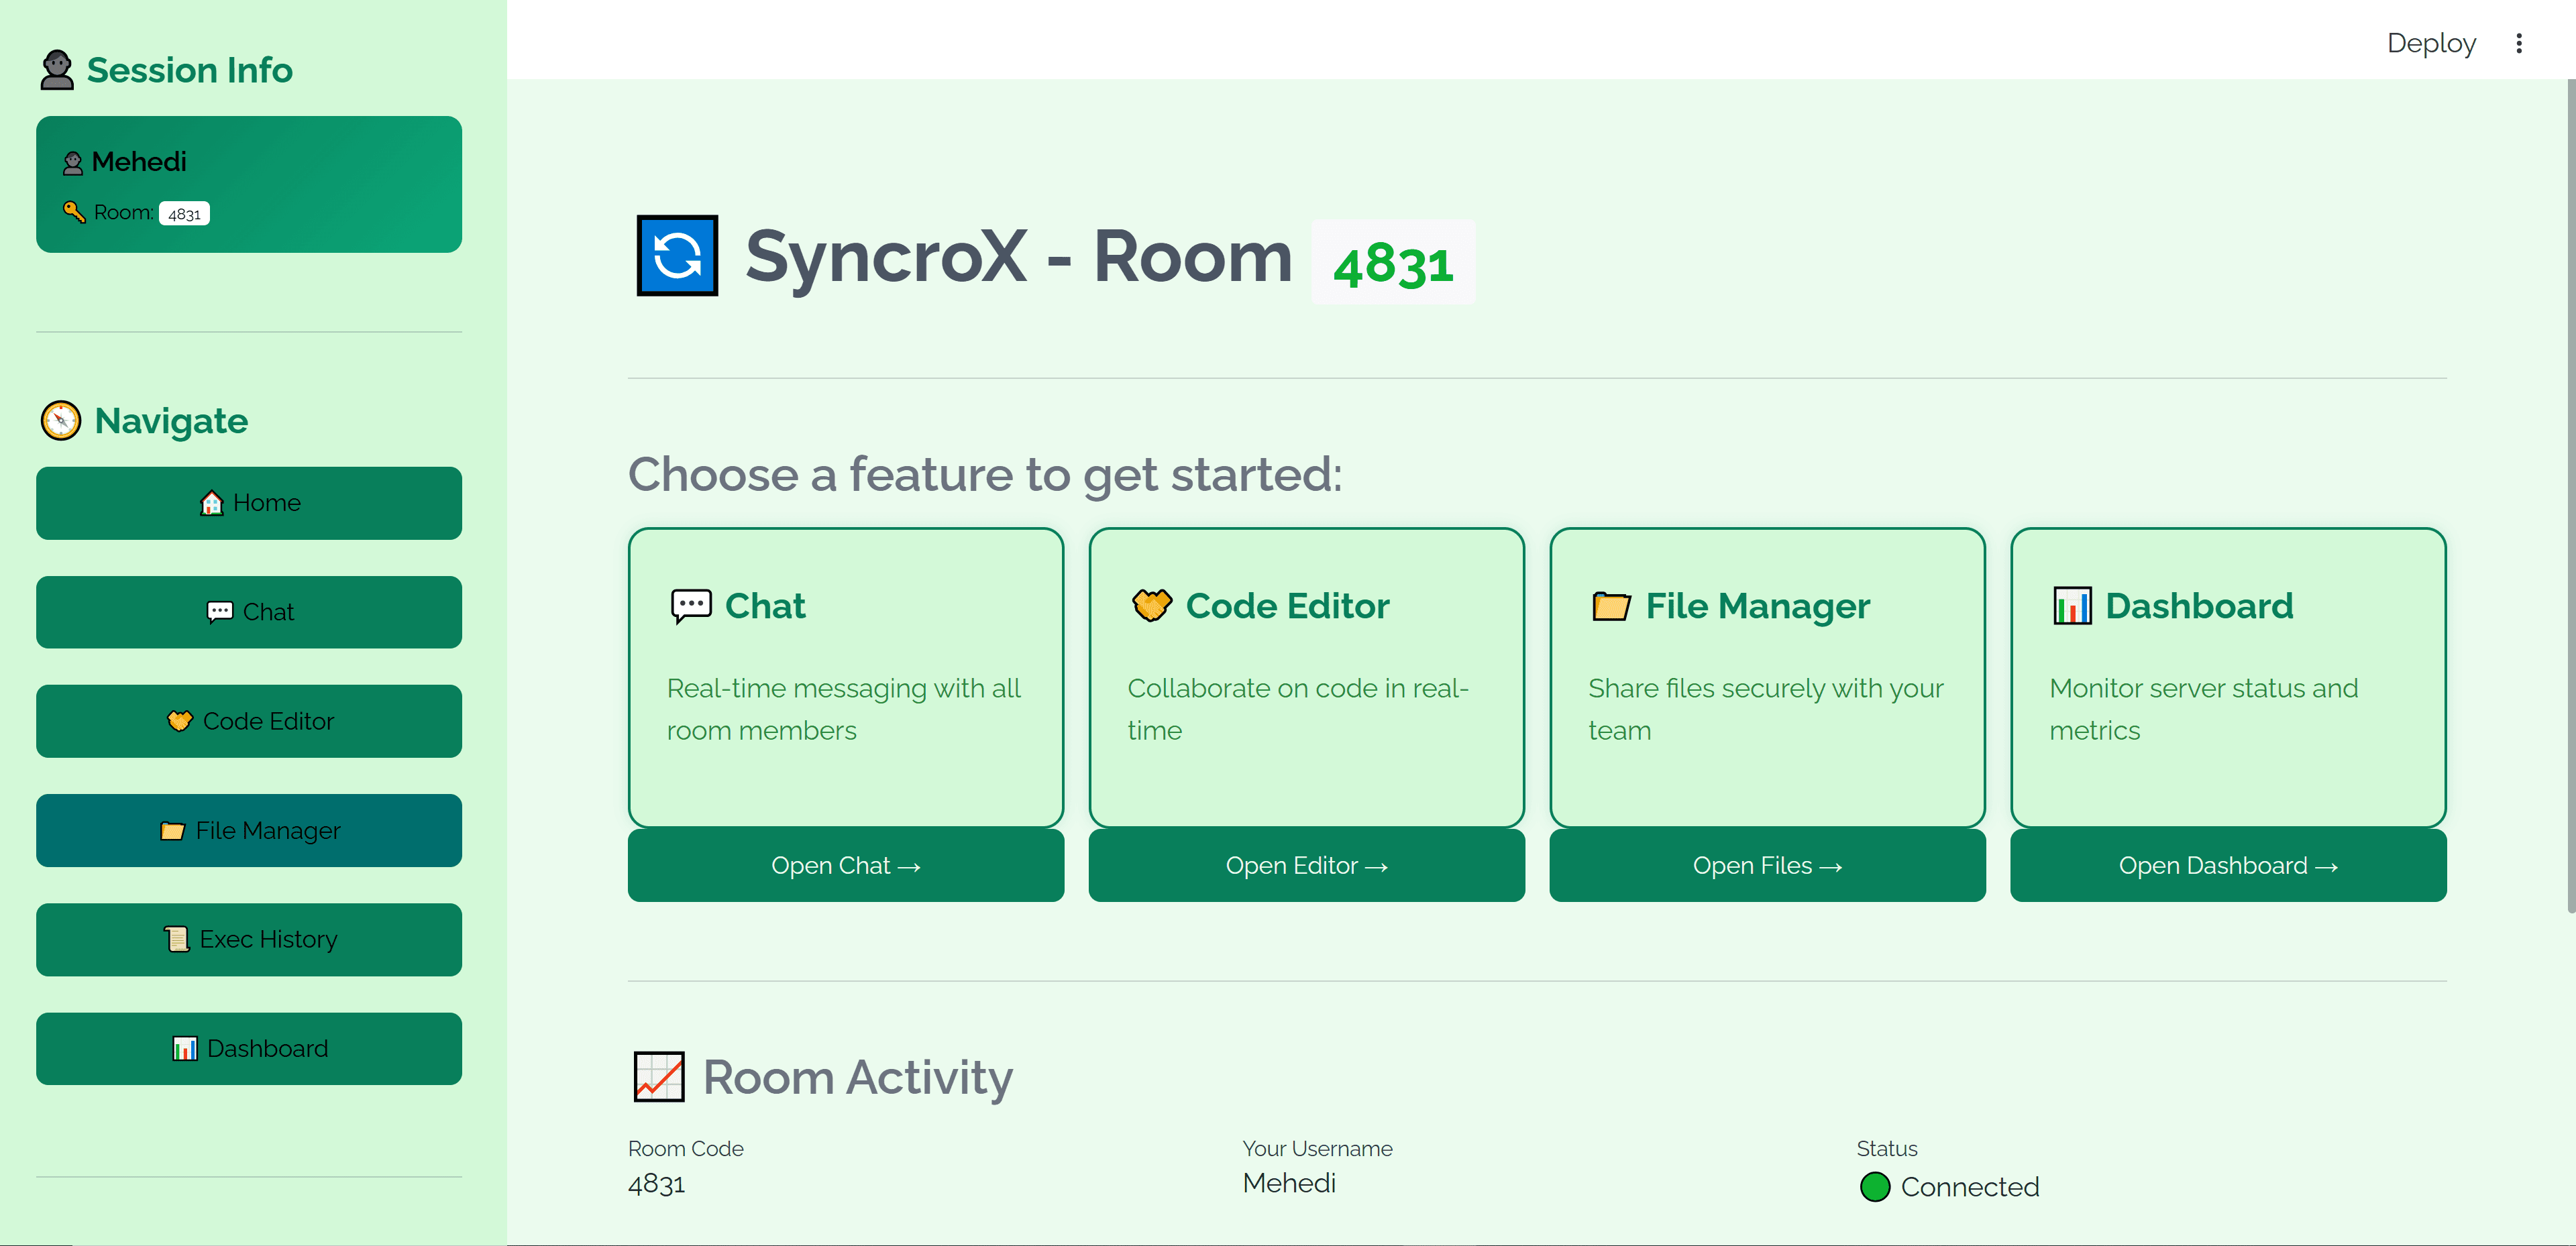This screenshot has height=1246, width=2576.
Task: Open Chat from the feature card
Action: click(845, 864)
